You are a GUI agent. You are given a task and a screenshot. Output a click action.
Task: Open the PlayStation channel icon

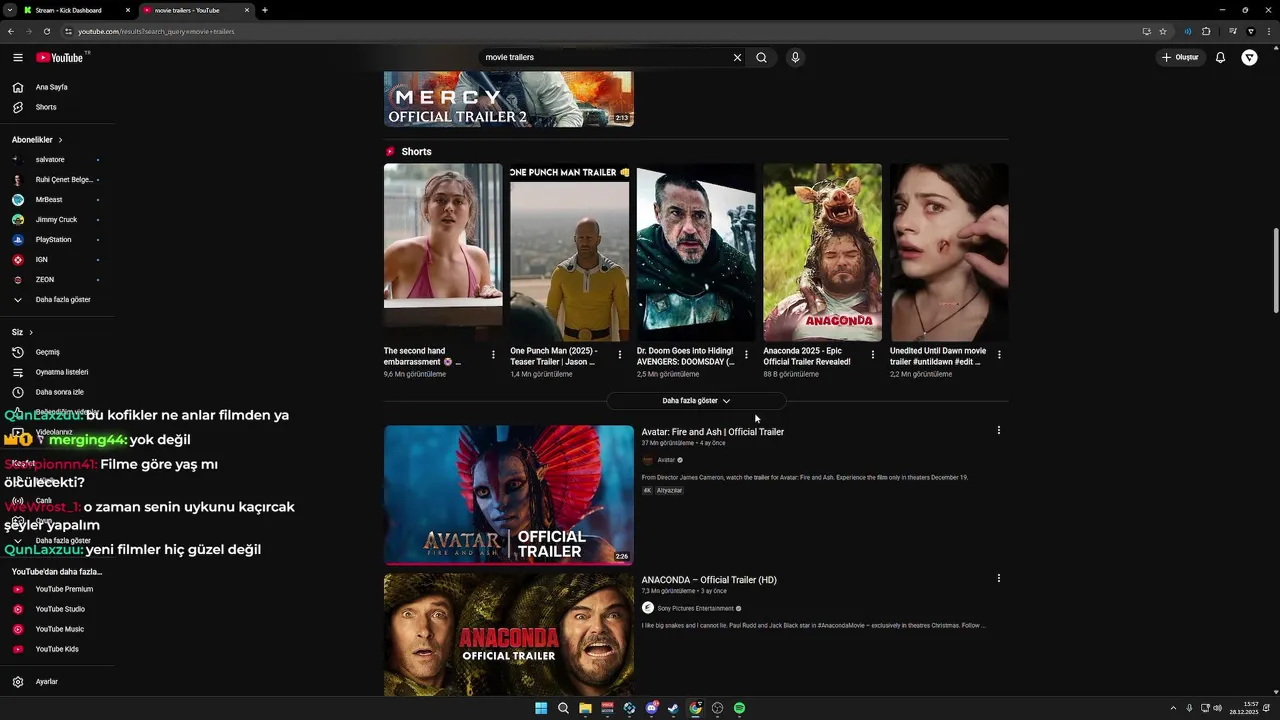point(17,239)
